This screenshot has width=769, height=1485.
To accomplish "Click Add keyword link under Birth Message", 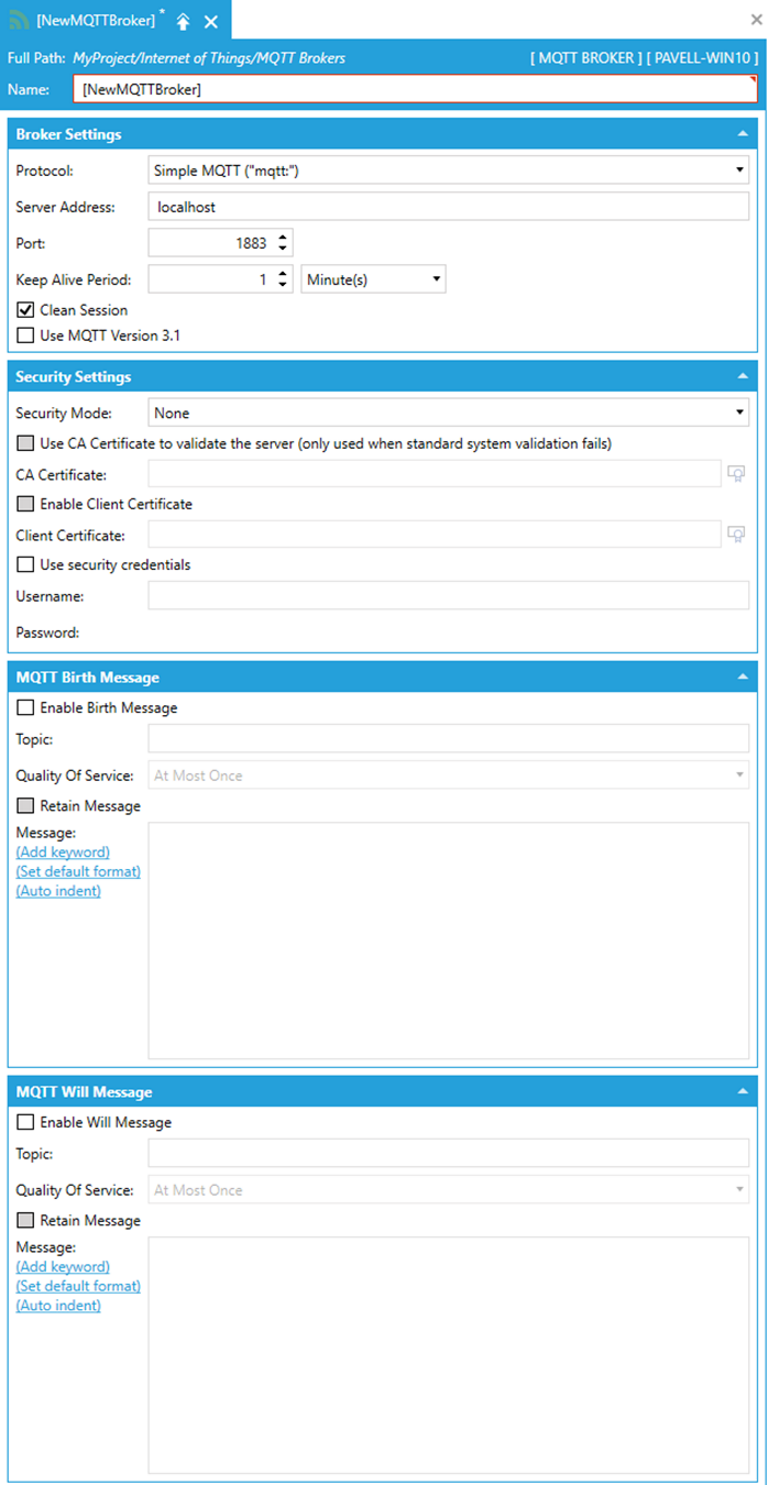I will click(63, 852).
